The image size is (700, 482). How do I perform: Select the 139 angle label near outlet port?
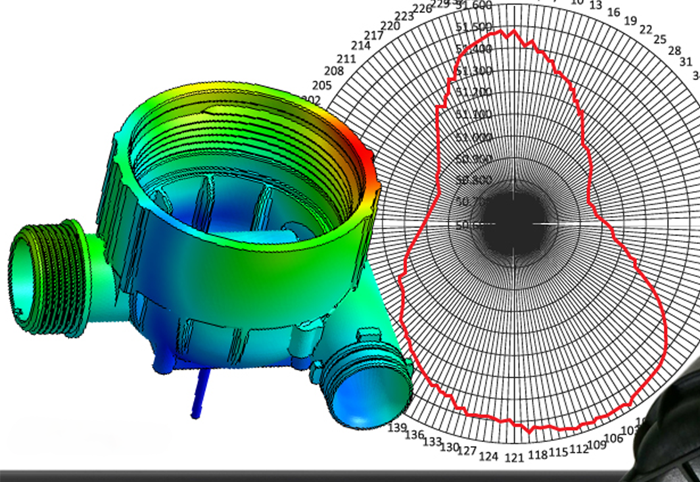pos(397,427)
